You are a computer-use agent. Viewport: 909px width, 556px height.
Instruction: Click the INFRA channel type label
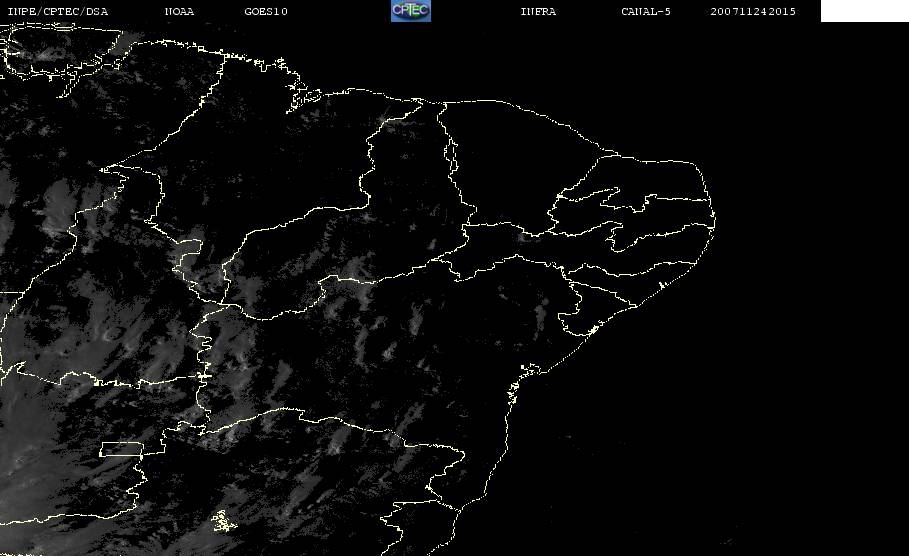[x=538, y=12]
